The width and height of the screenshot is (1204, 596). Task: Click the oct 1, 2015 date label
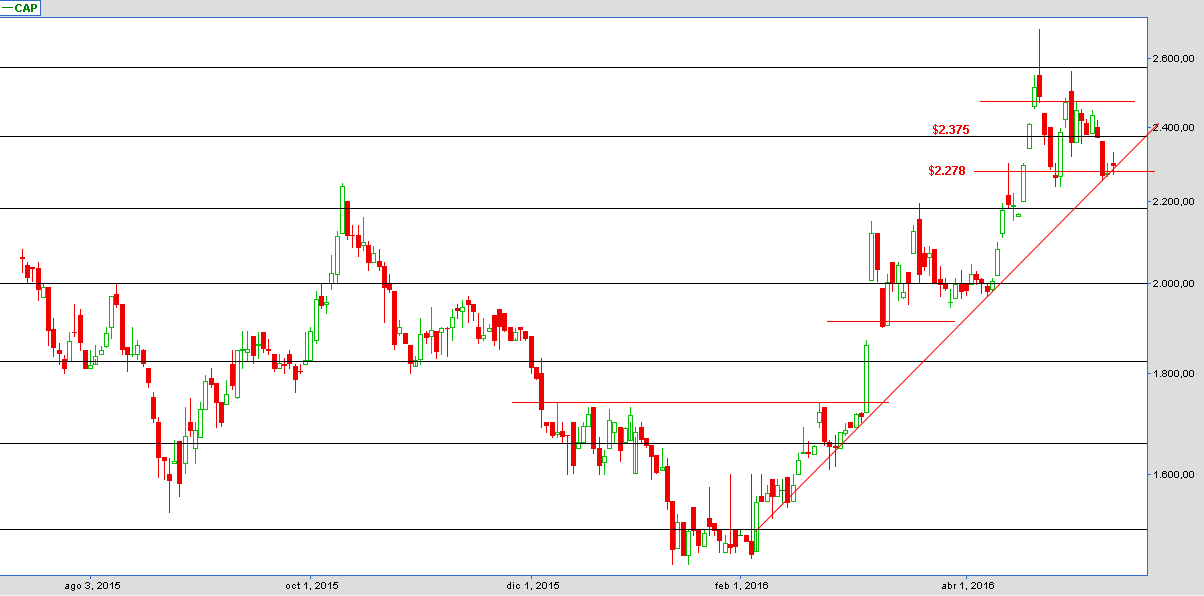(311, 585)
